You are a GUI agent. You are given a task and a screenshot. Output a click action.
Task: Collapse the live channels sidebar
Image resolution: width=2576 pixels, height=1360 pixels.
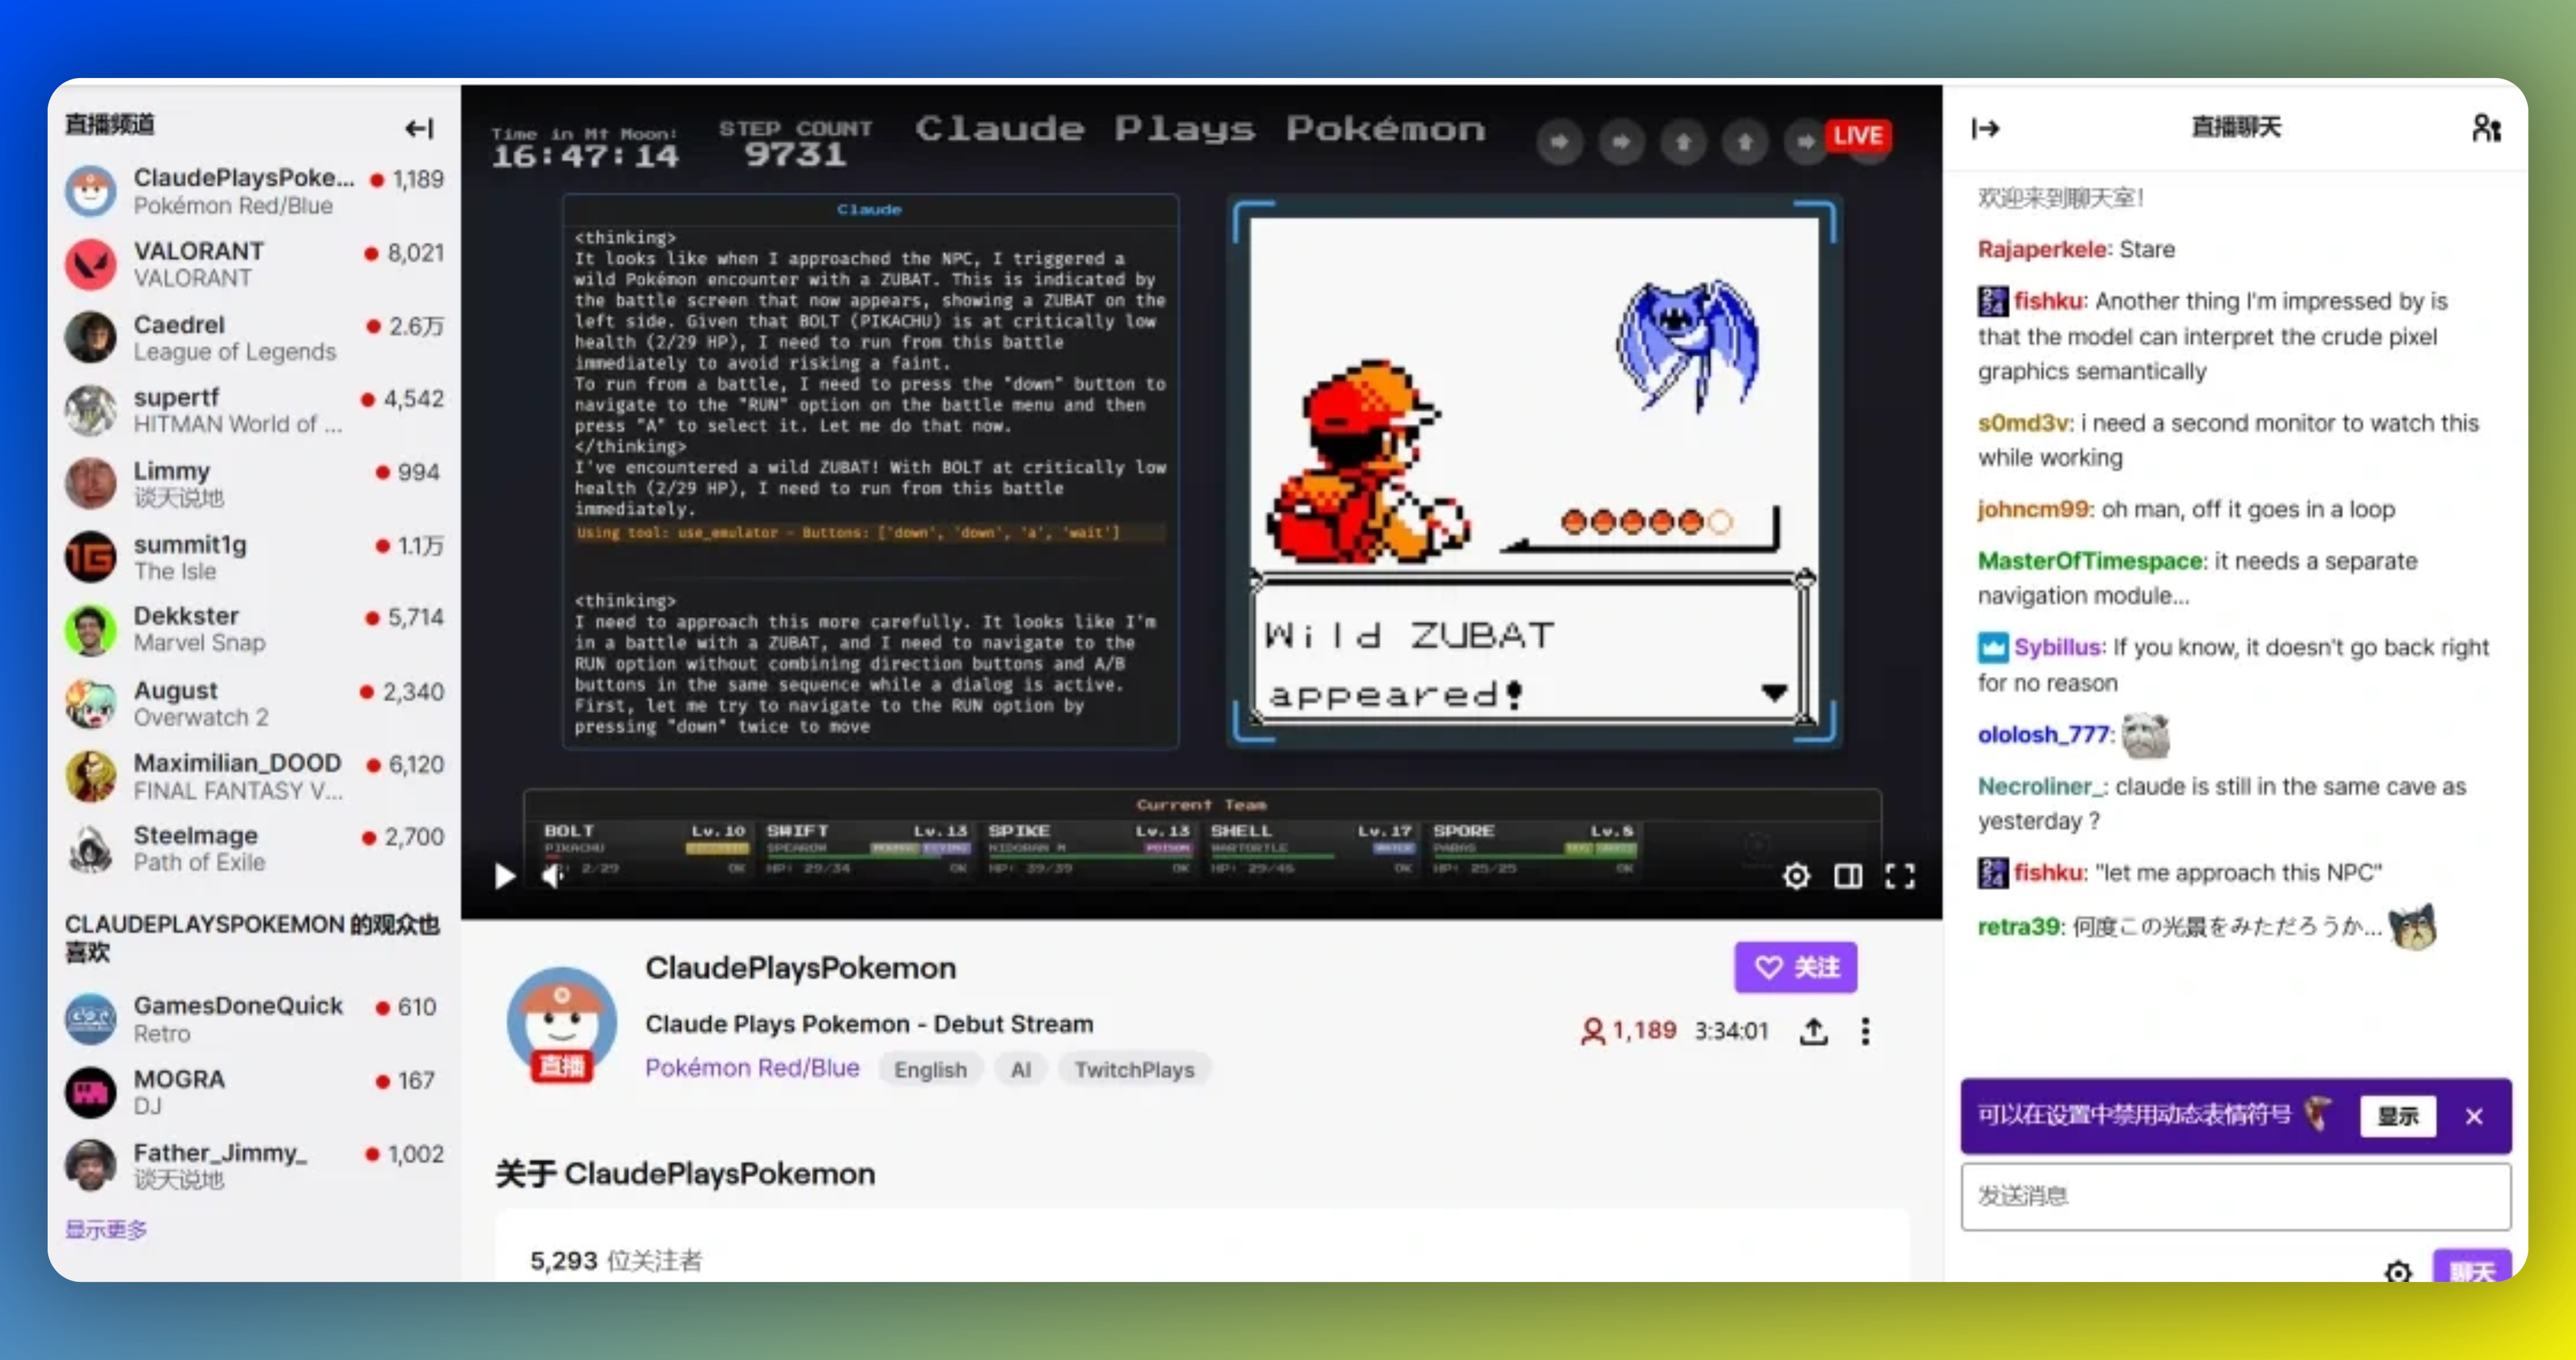419,128
